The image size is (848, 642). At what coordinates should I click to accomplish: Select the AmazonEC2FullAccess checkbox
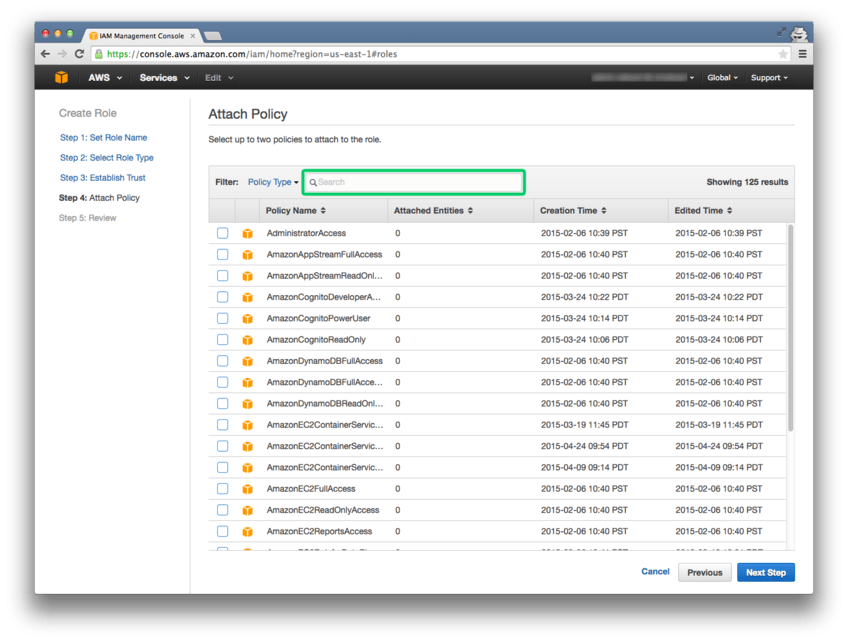[222, 488]
